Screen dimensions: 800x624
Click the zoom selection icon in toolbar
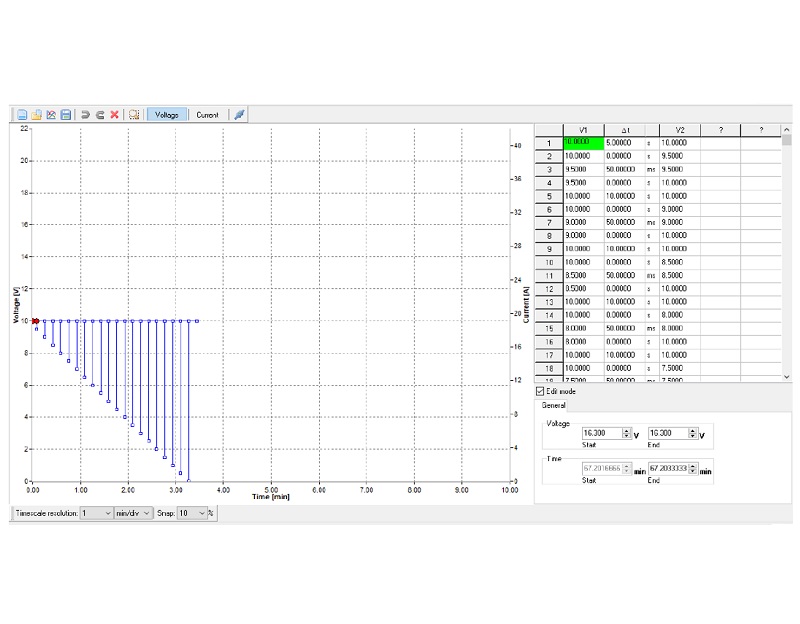135,115
